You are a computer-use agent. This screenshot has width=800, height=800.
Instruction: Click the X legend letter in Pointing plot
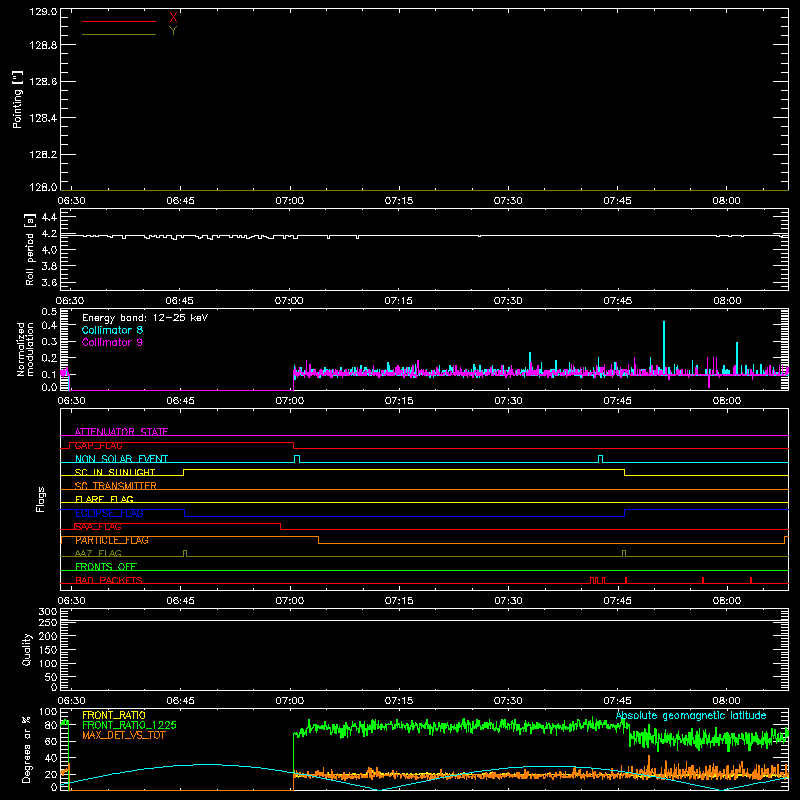[x=173, y=18]
